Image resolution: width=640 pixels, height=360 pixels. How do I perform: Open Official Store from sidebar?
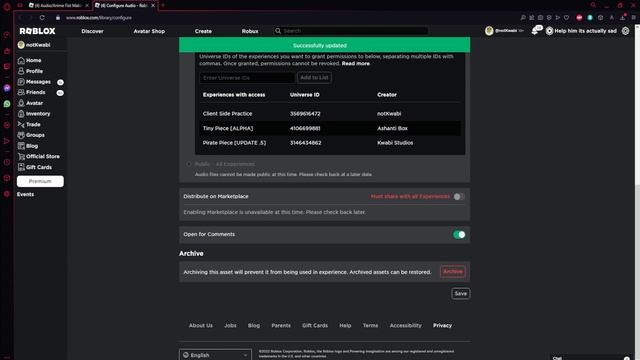point(39,156)
